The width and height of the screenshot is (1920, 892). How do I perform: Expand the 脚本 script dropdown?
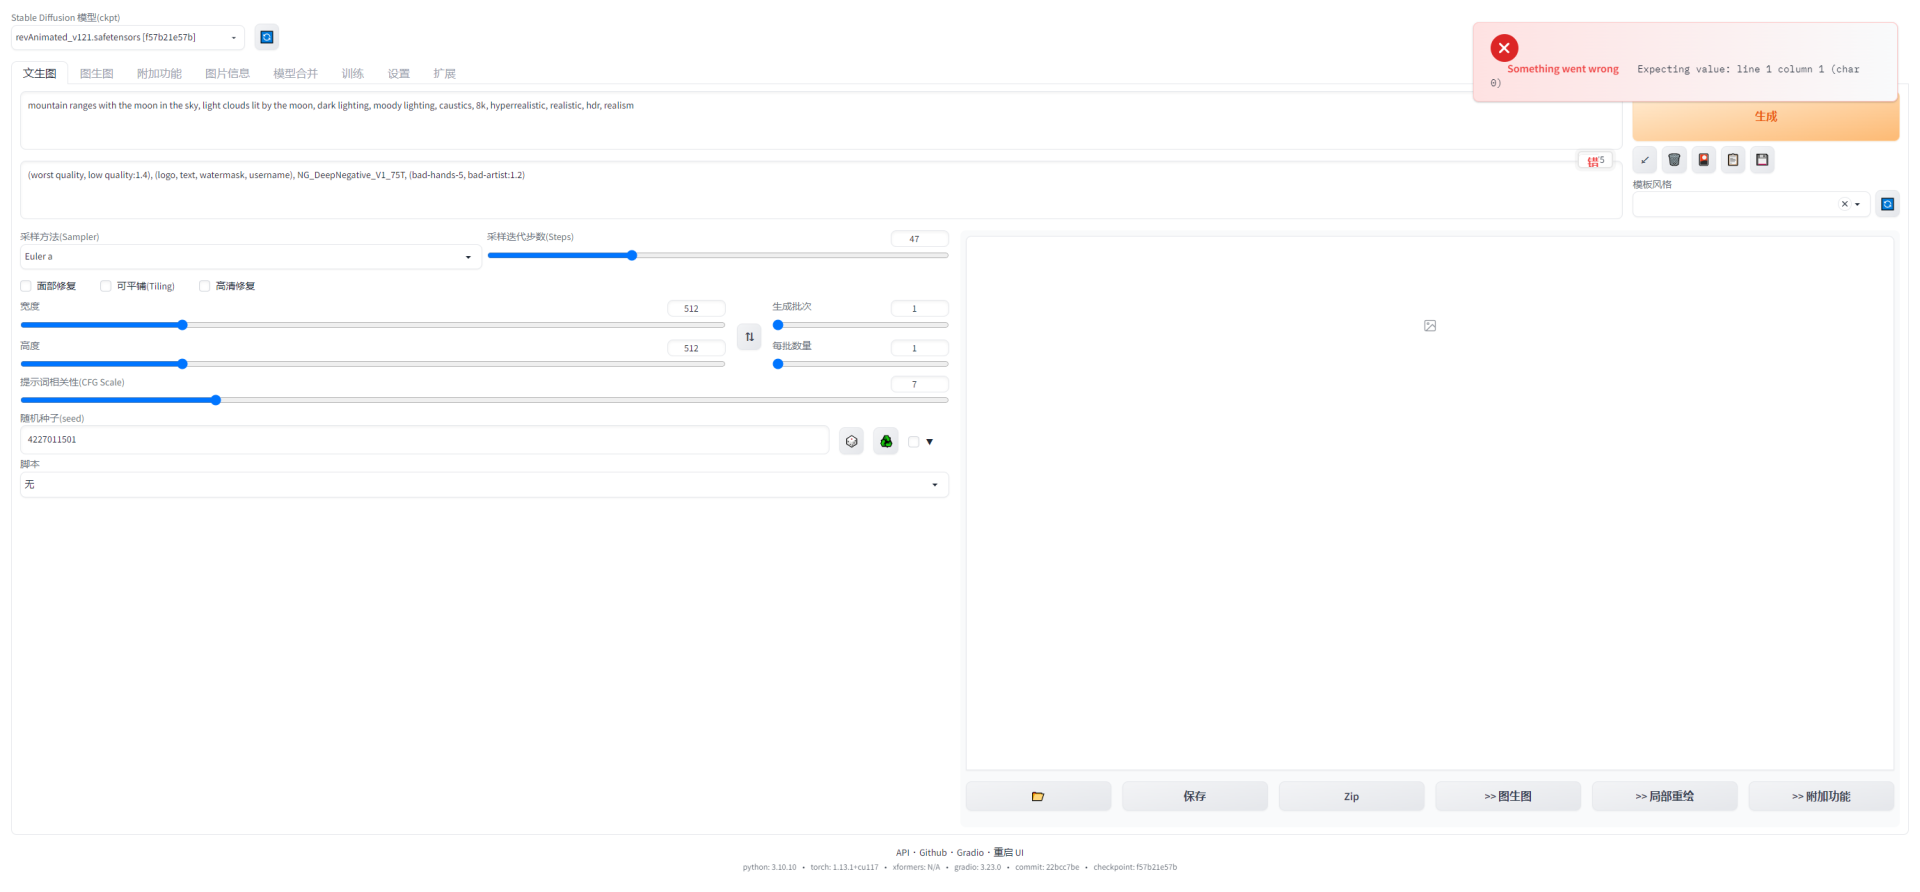(x=483, y=485)
